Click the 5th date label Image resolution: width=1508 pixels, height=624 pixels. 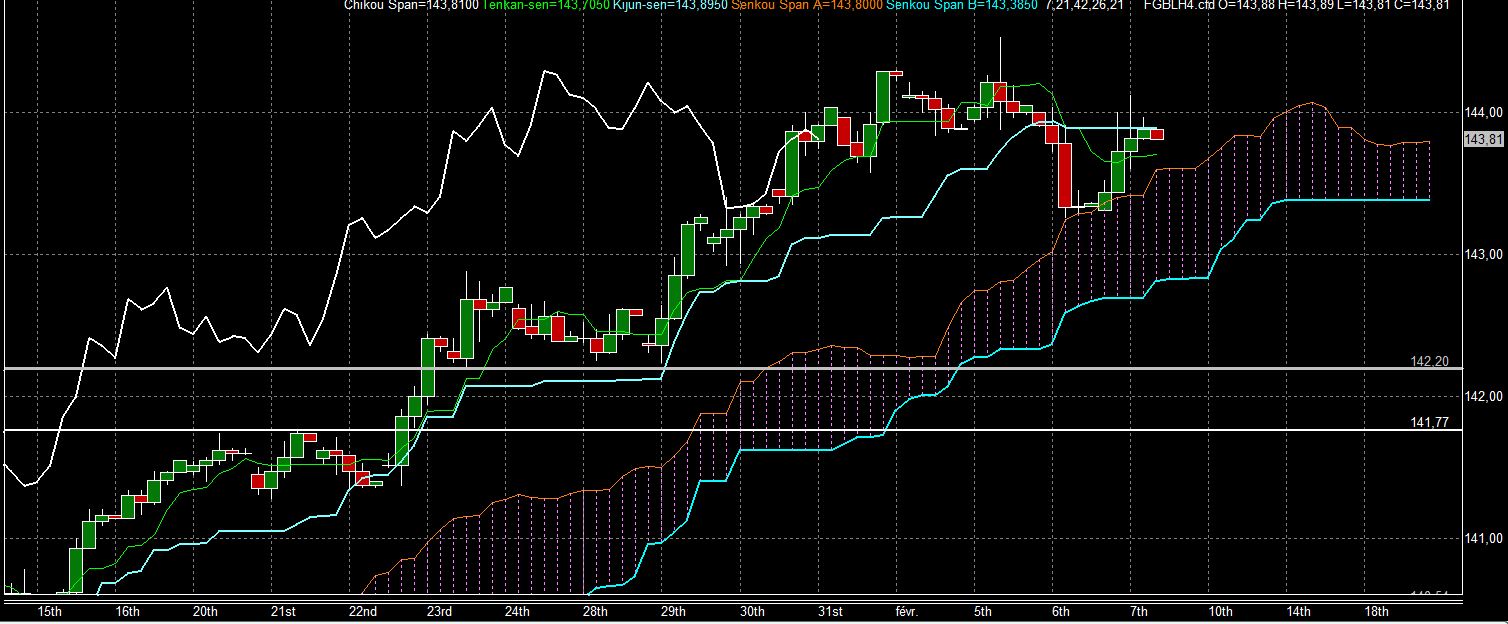coord(982,611)
